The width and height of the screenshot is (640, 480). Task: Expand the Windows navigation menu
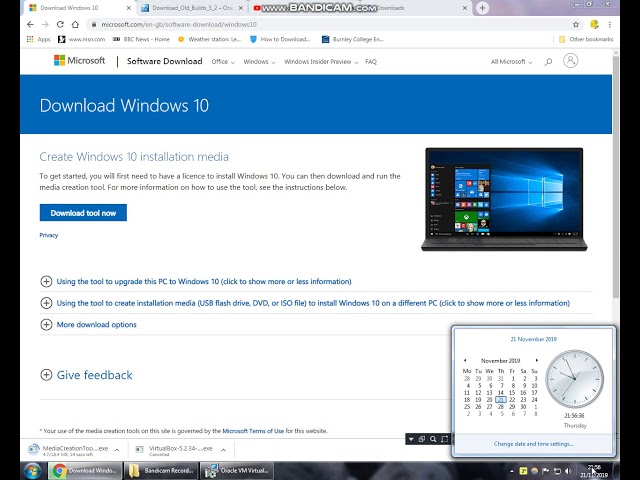click(x=259, y=62)
